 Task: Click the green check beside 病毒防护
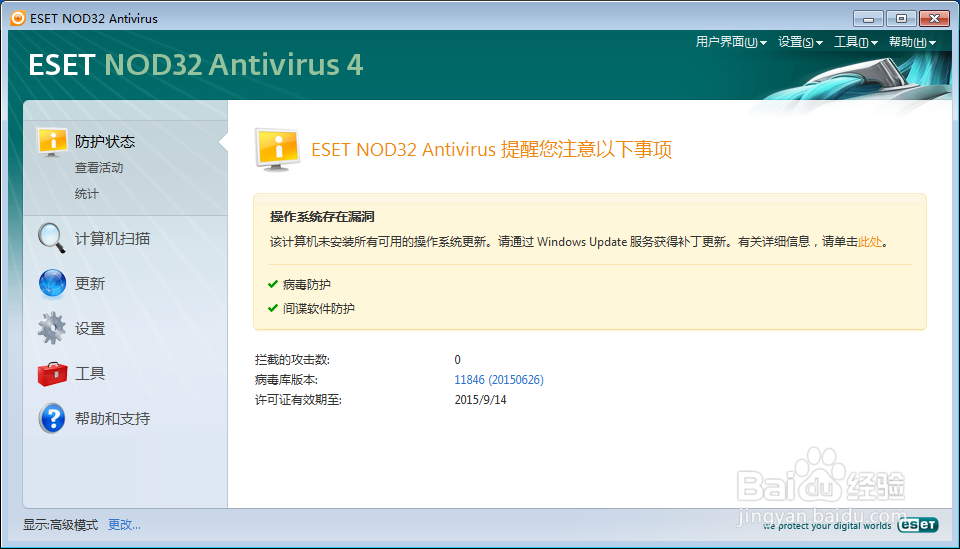pyautogui.click(x=273, y=284)
